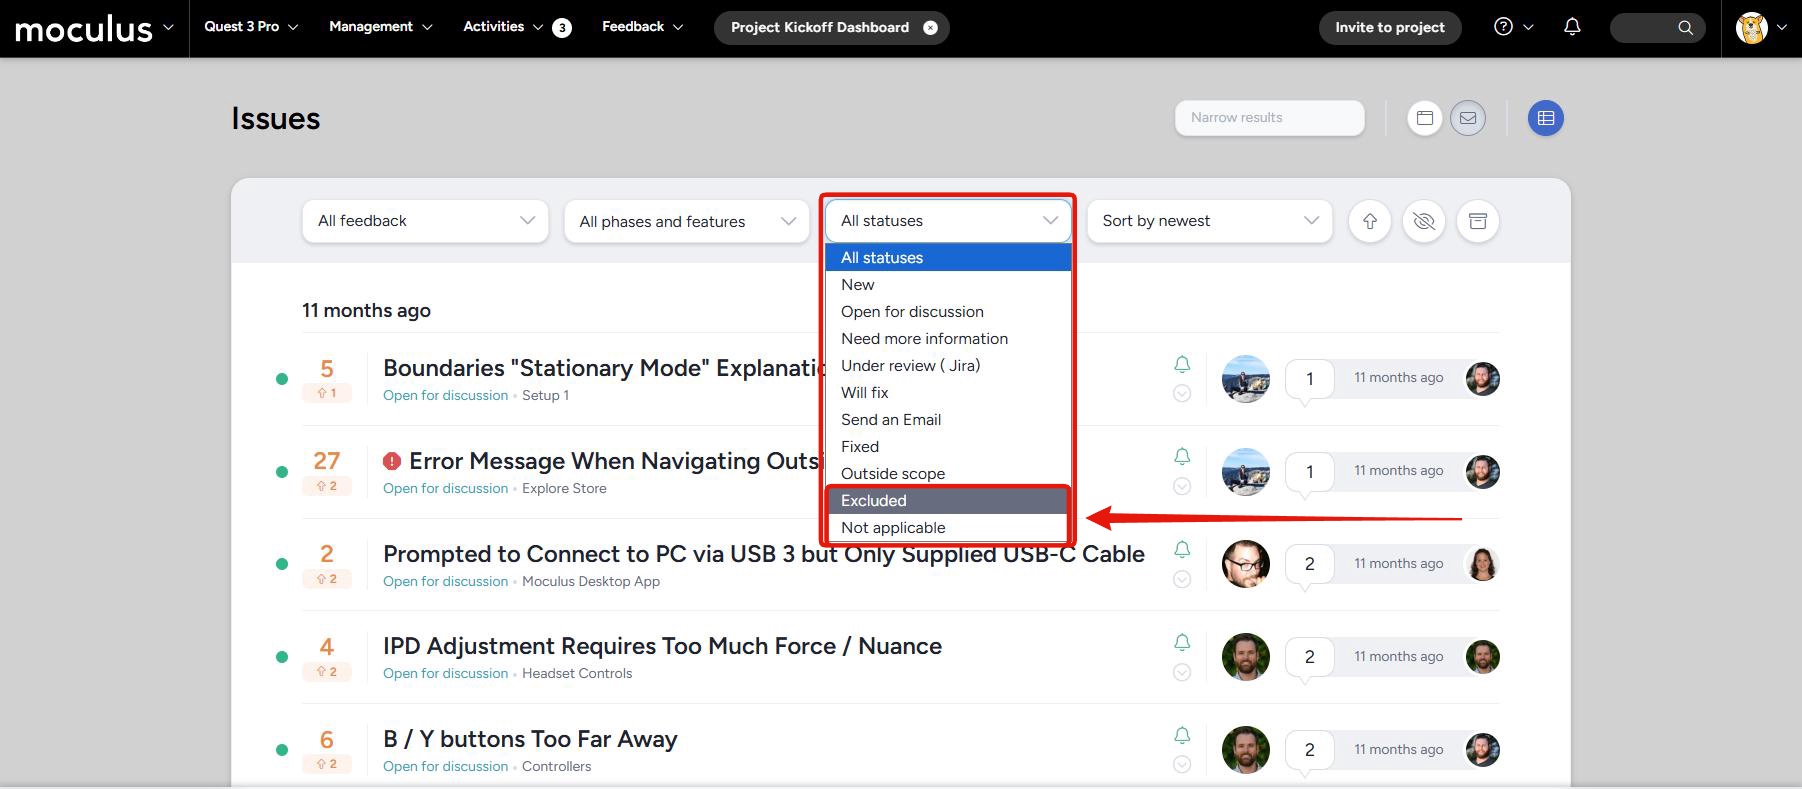
Task: Expand All phases and features dropdown
Action: tap(687, 222)
